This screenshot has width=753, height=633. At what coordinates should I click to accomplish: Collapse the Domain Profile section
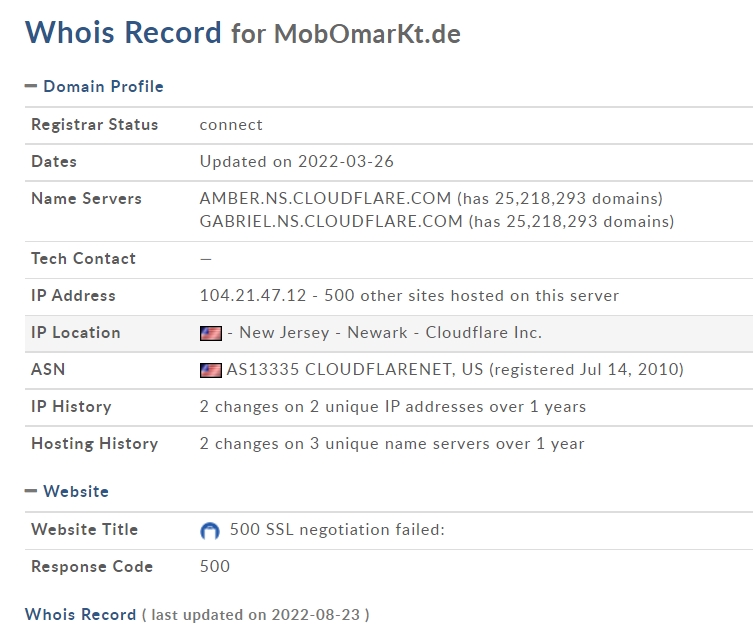[94, 86]
